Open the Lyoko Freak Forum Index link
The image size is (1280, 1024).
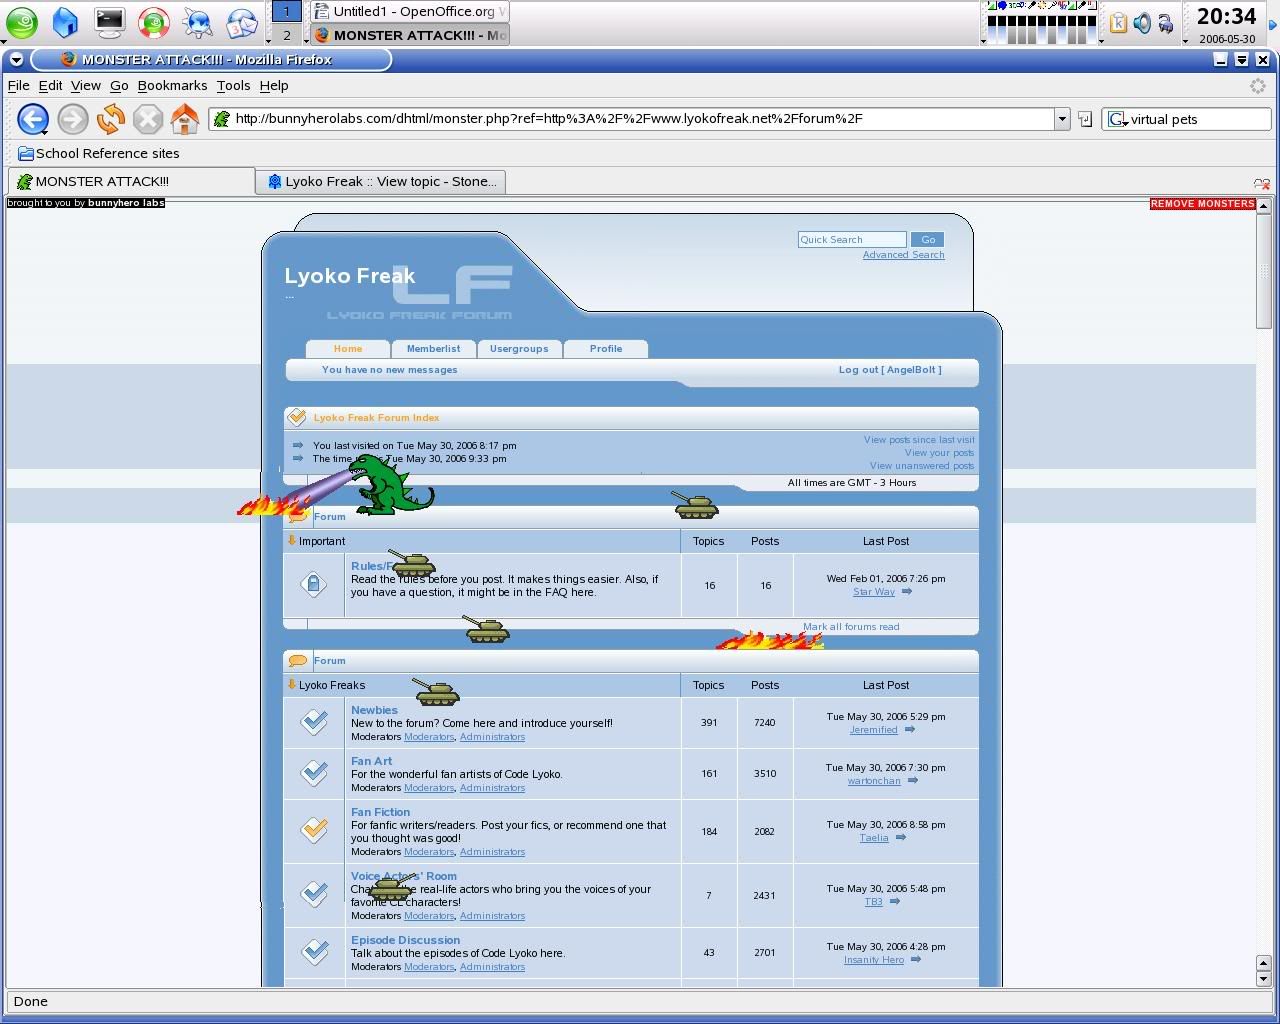pos(376,418)
